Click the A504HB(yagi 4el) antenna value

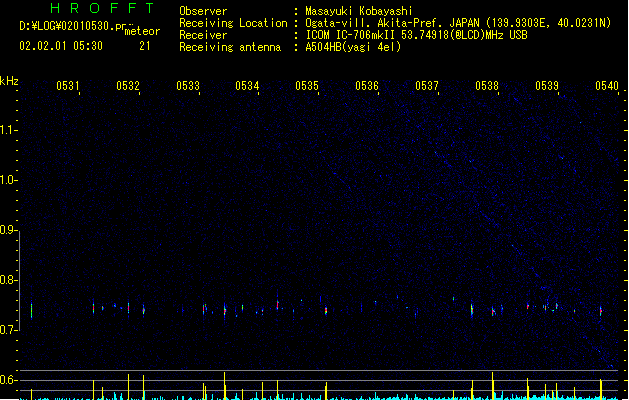(353, 47)
